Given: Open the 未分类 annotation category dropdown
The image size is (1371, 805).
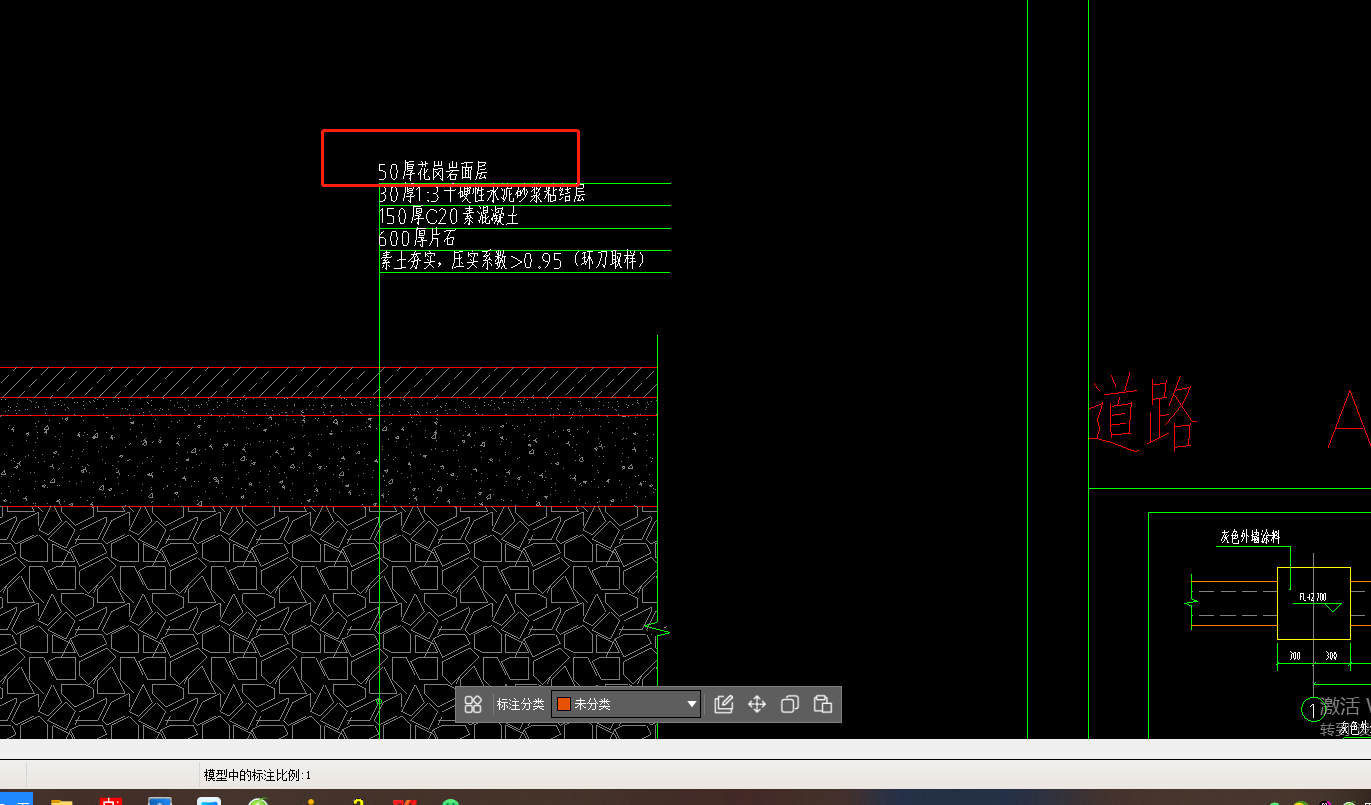Looking at the screenshot, I should 625,704.
